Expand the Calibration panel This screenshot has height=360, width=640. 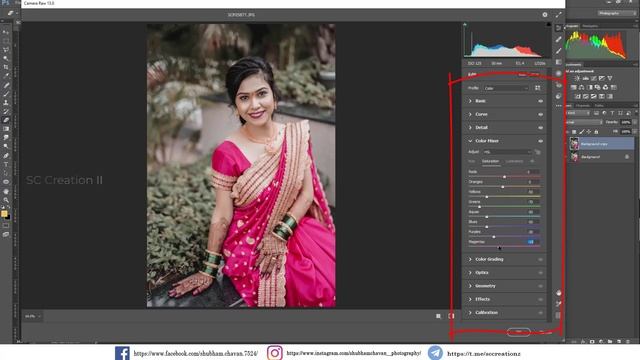[470, 313]
